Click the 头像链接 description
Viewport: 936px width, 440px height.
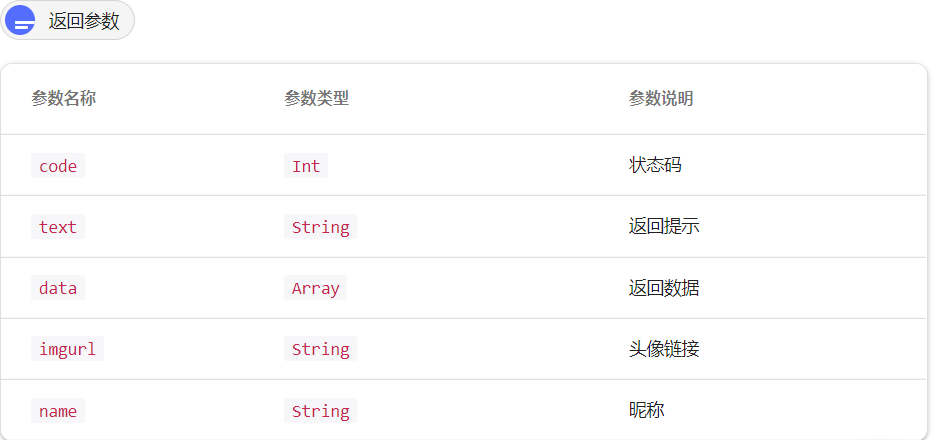click(664, 349)
